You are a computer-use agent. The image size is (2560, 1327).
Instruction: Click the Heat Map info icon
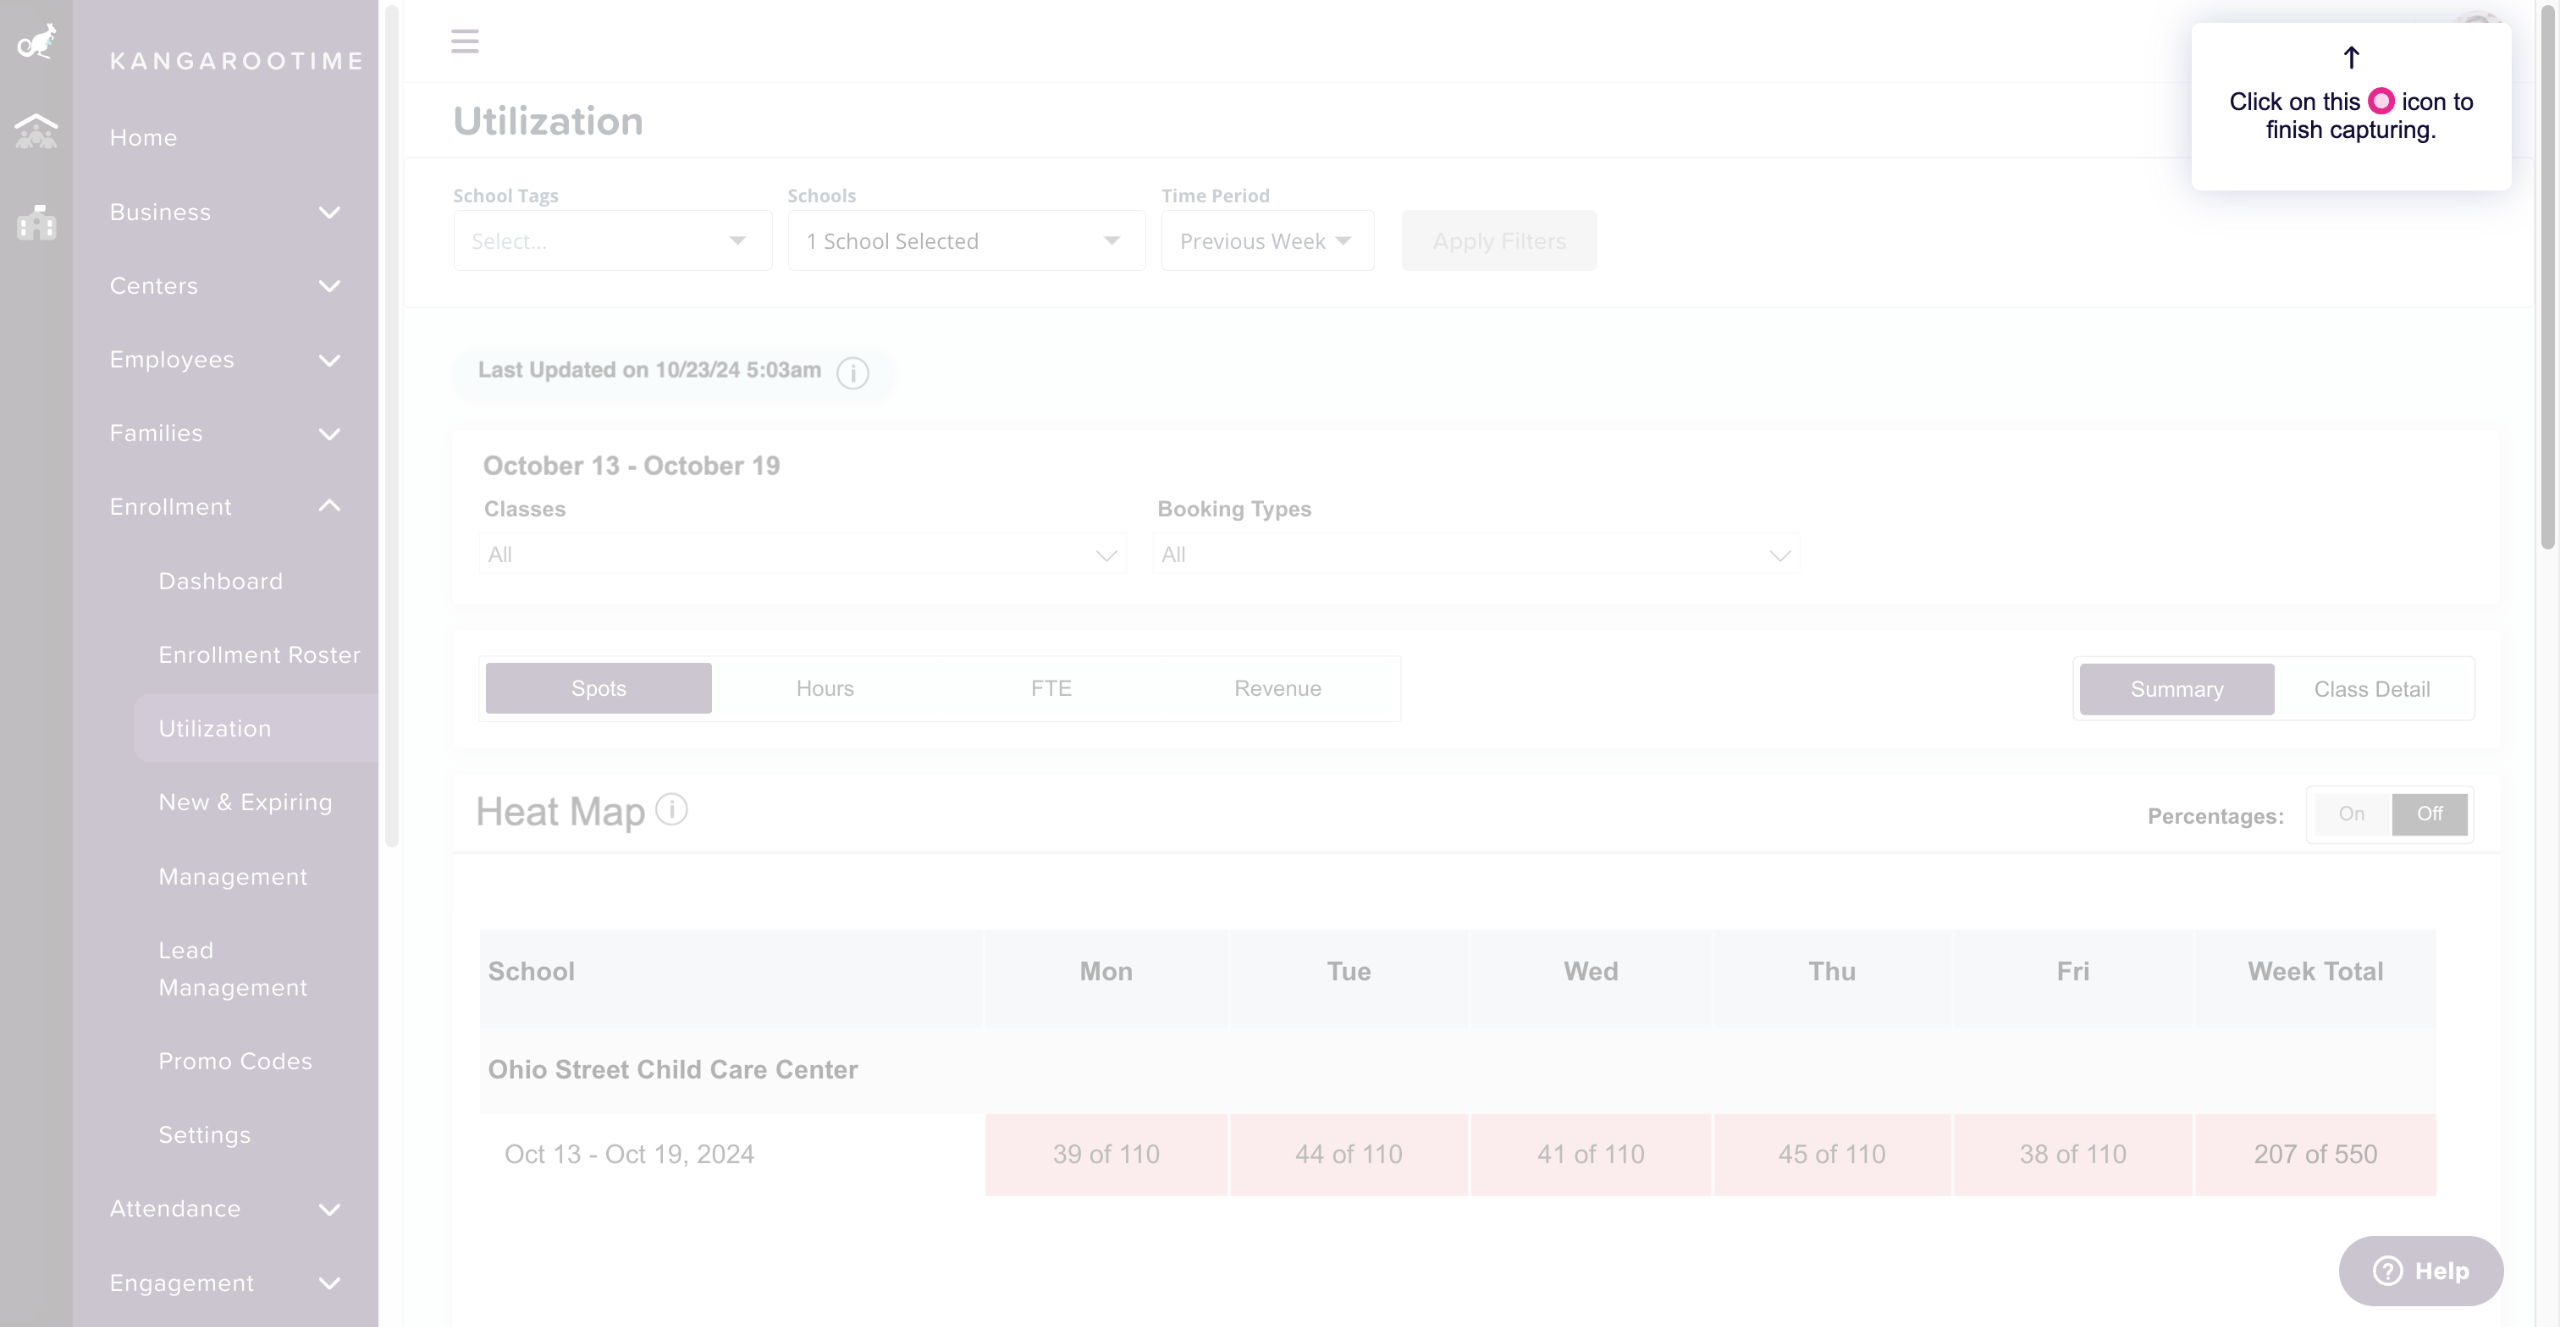pos(671,809)
